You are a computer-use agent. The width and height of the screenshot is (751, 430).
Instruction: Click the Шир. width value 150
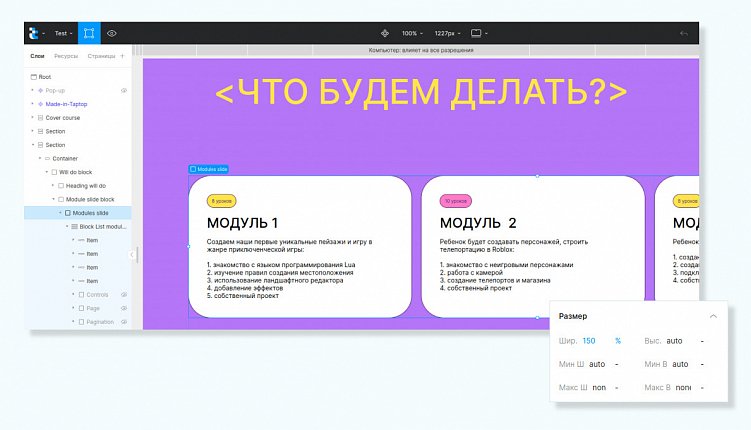click(x=589, y=341)
